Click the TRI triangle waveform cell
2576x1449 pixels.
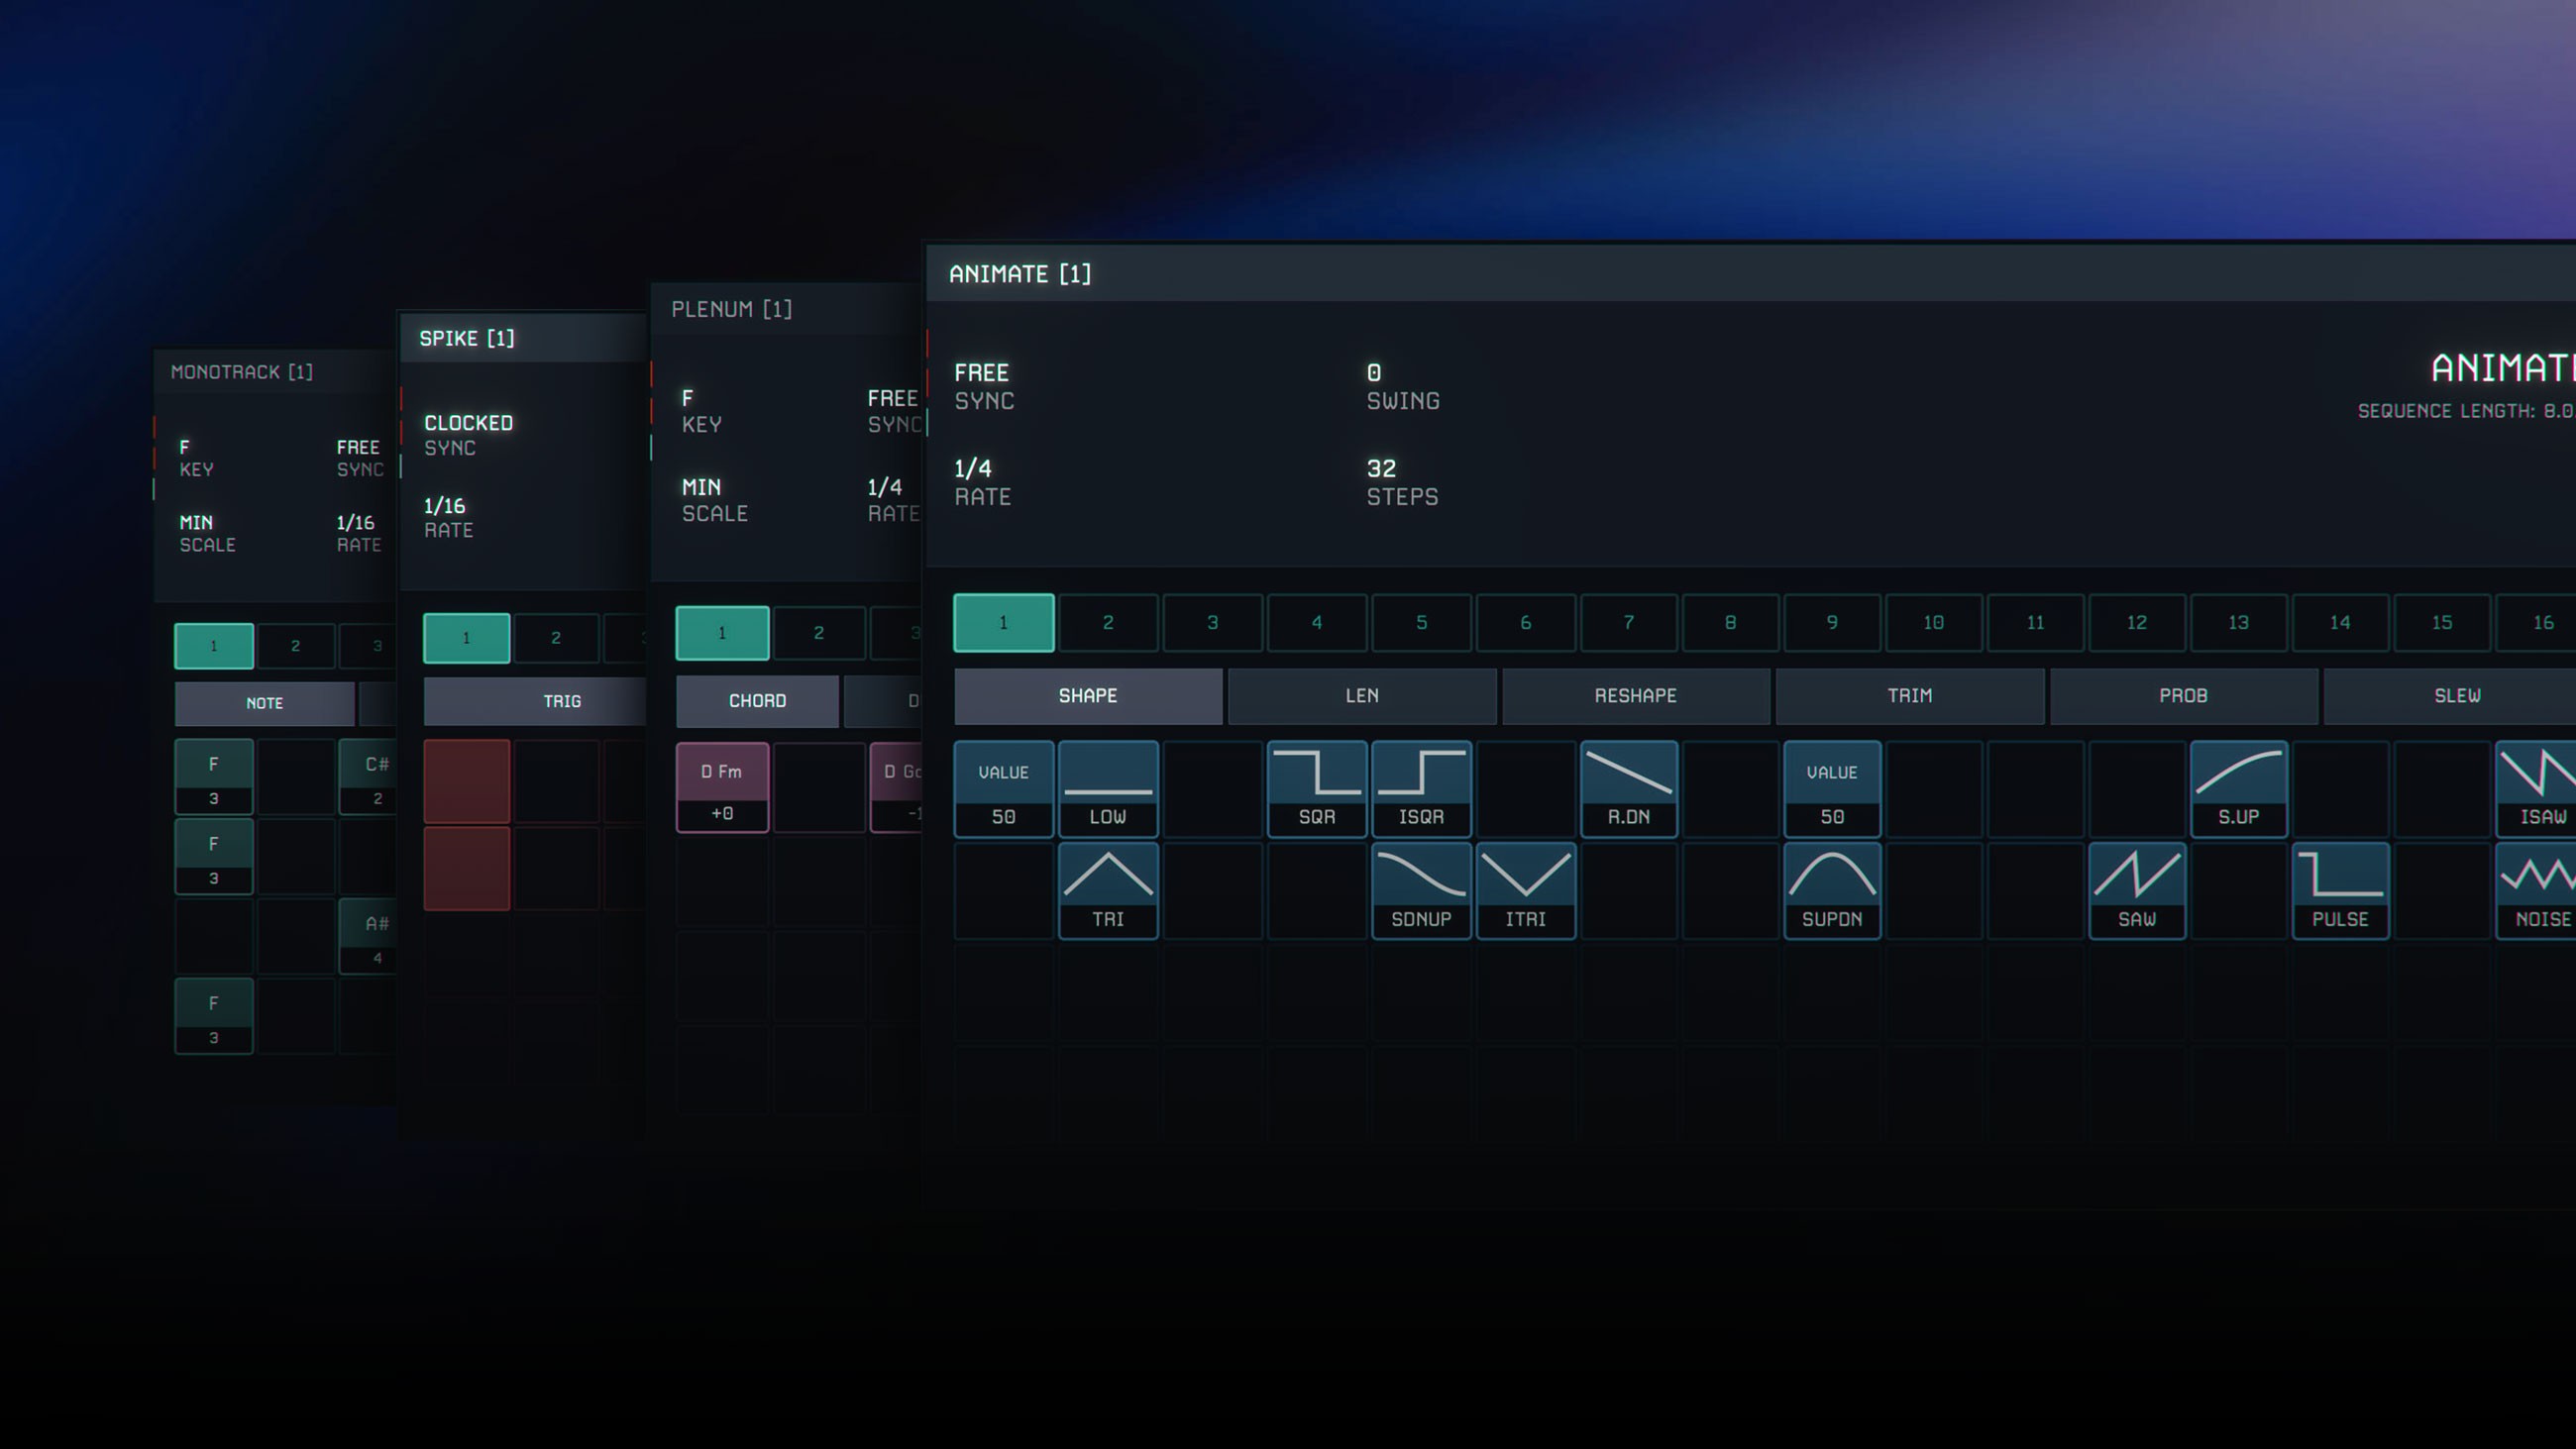(1107, 890)
